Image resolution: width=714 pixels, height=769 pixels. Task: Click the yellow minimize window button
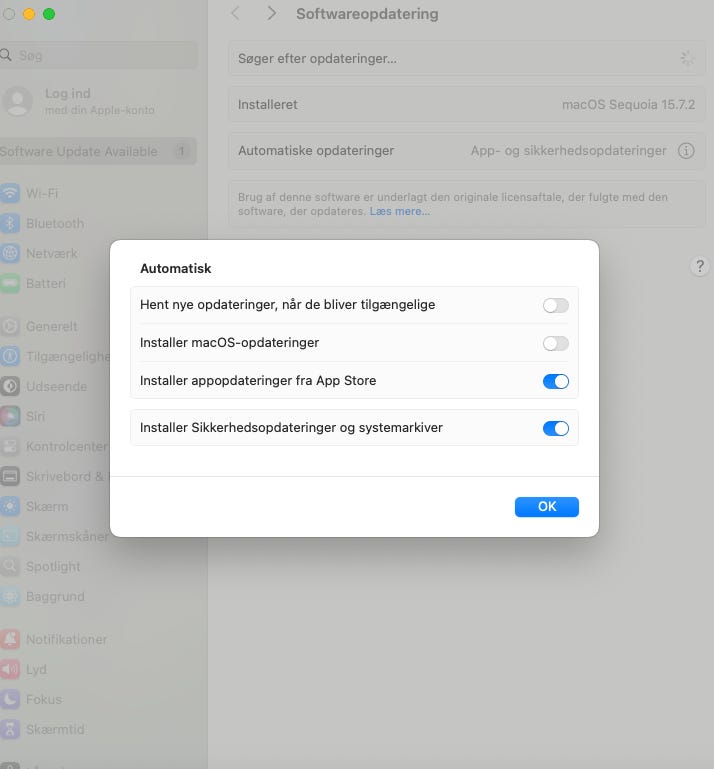point(29,14)
